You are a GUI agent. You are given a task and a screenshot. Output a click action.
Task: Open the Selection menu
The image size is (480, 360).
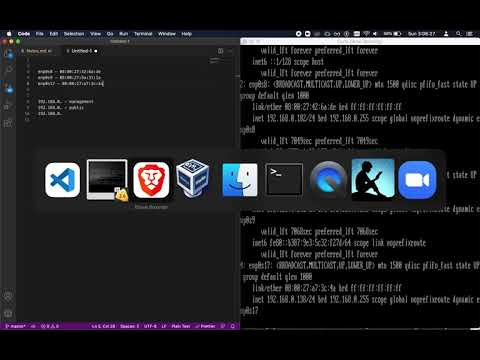(x=74, y=34)
